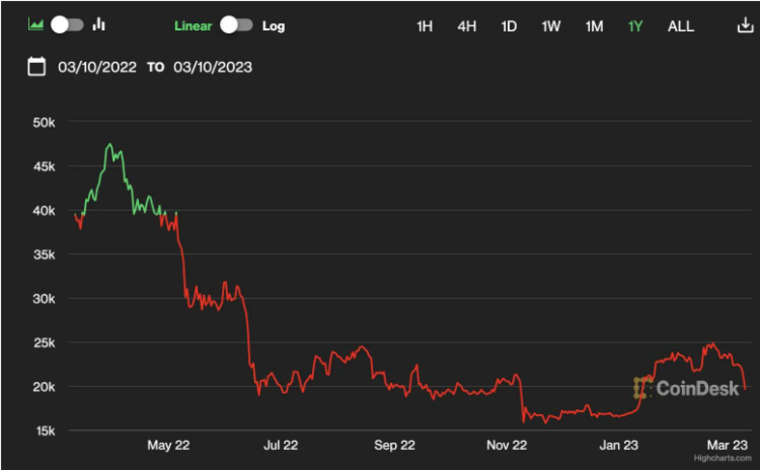Select the 15k axis label
The height and width of the screenshot is (470, 760).
click(x=46, y=431)
